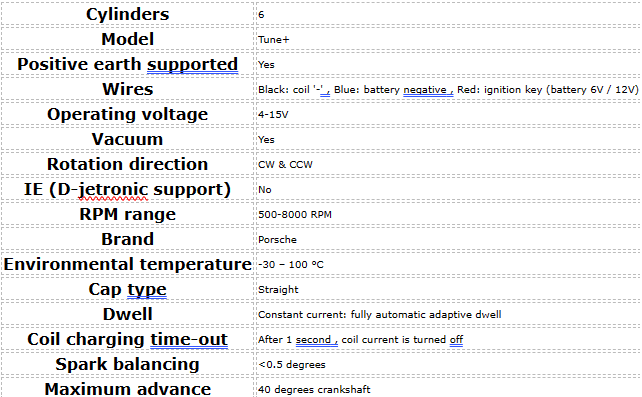Click the Spark balancing label
642x397 pixels.
(127, 364)
